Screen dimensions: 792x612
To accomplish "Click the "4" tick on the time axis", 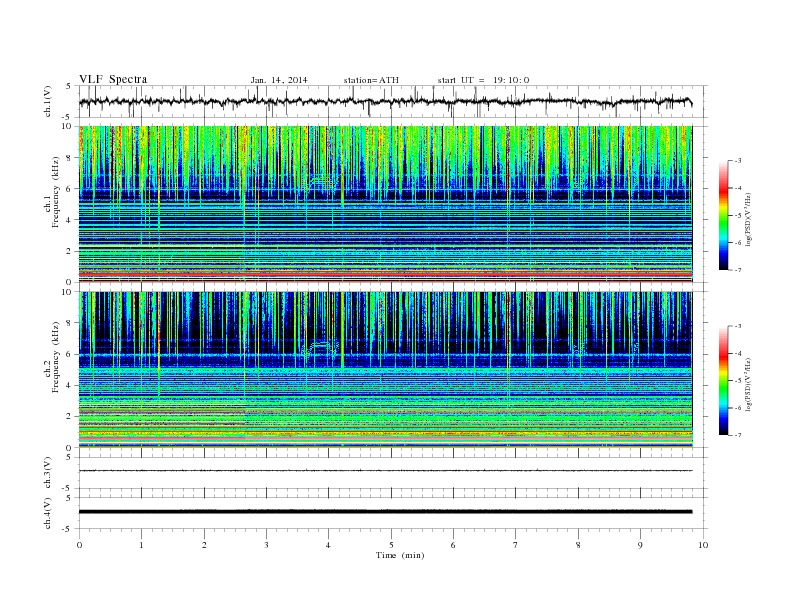I will [328, 545].
